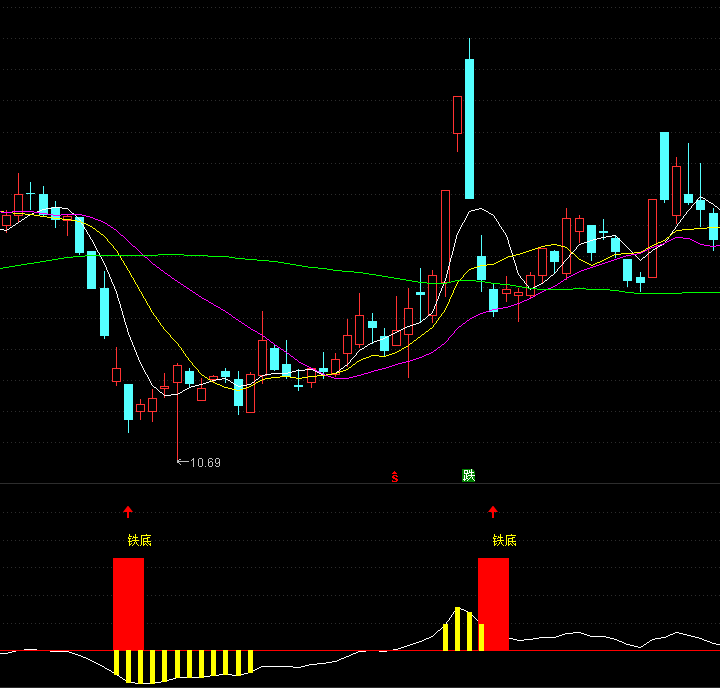This screenshot has height=688, width=720.
Task: Click the 10.69 low price label
Action: (x=205, y=463)
